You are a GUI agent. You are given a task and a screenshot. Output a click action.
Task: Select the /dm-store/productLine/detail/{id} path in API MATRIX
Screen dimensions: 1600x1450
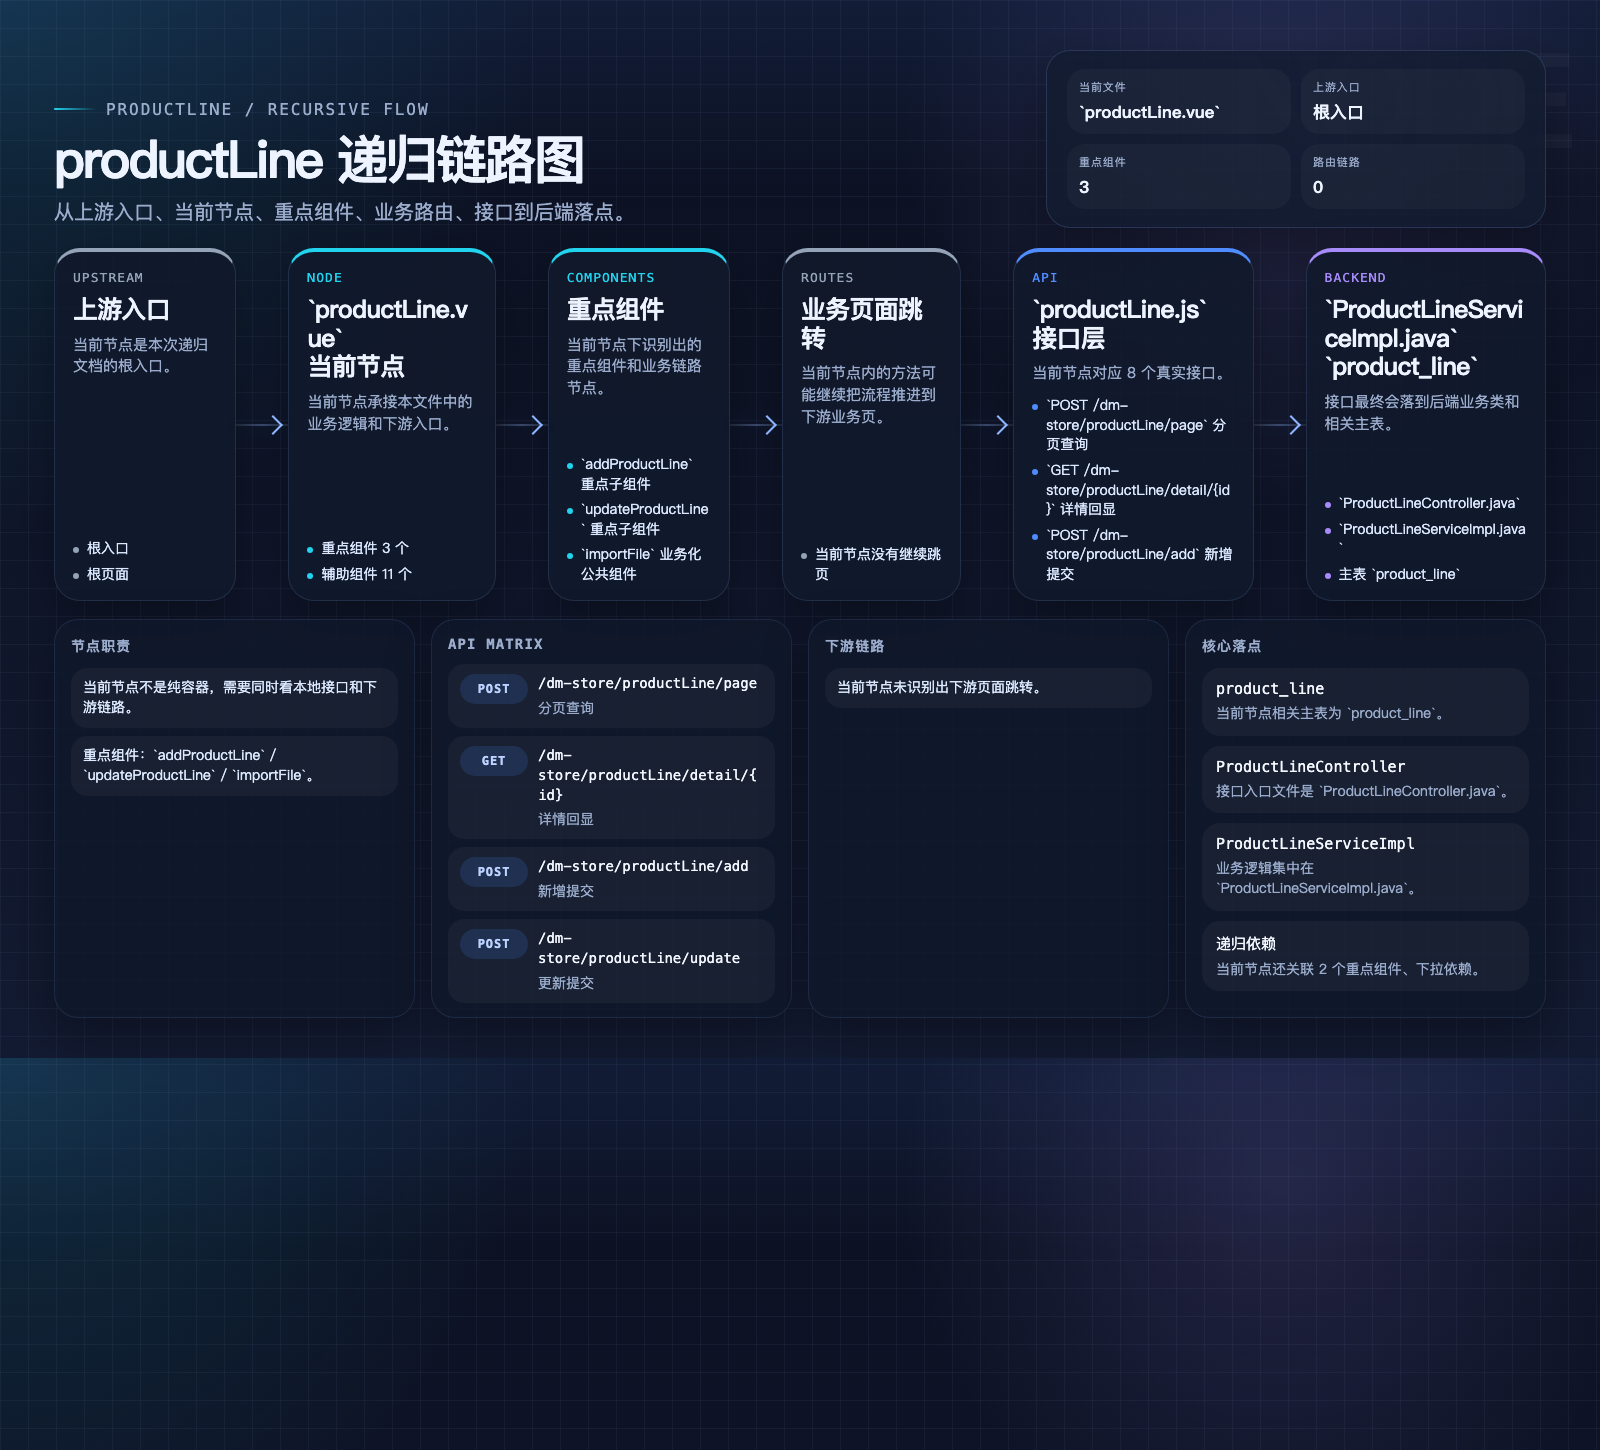pos(647,775)
